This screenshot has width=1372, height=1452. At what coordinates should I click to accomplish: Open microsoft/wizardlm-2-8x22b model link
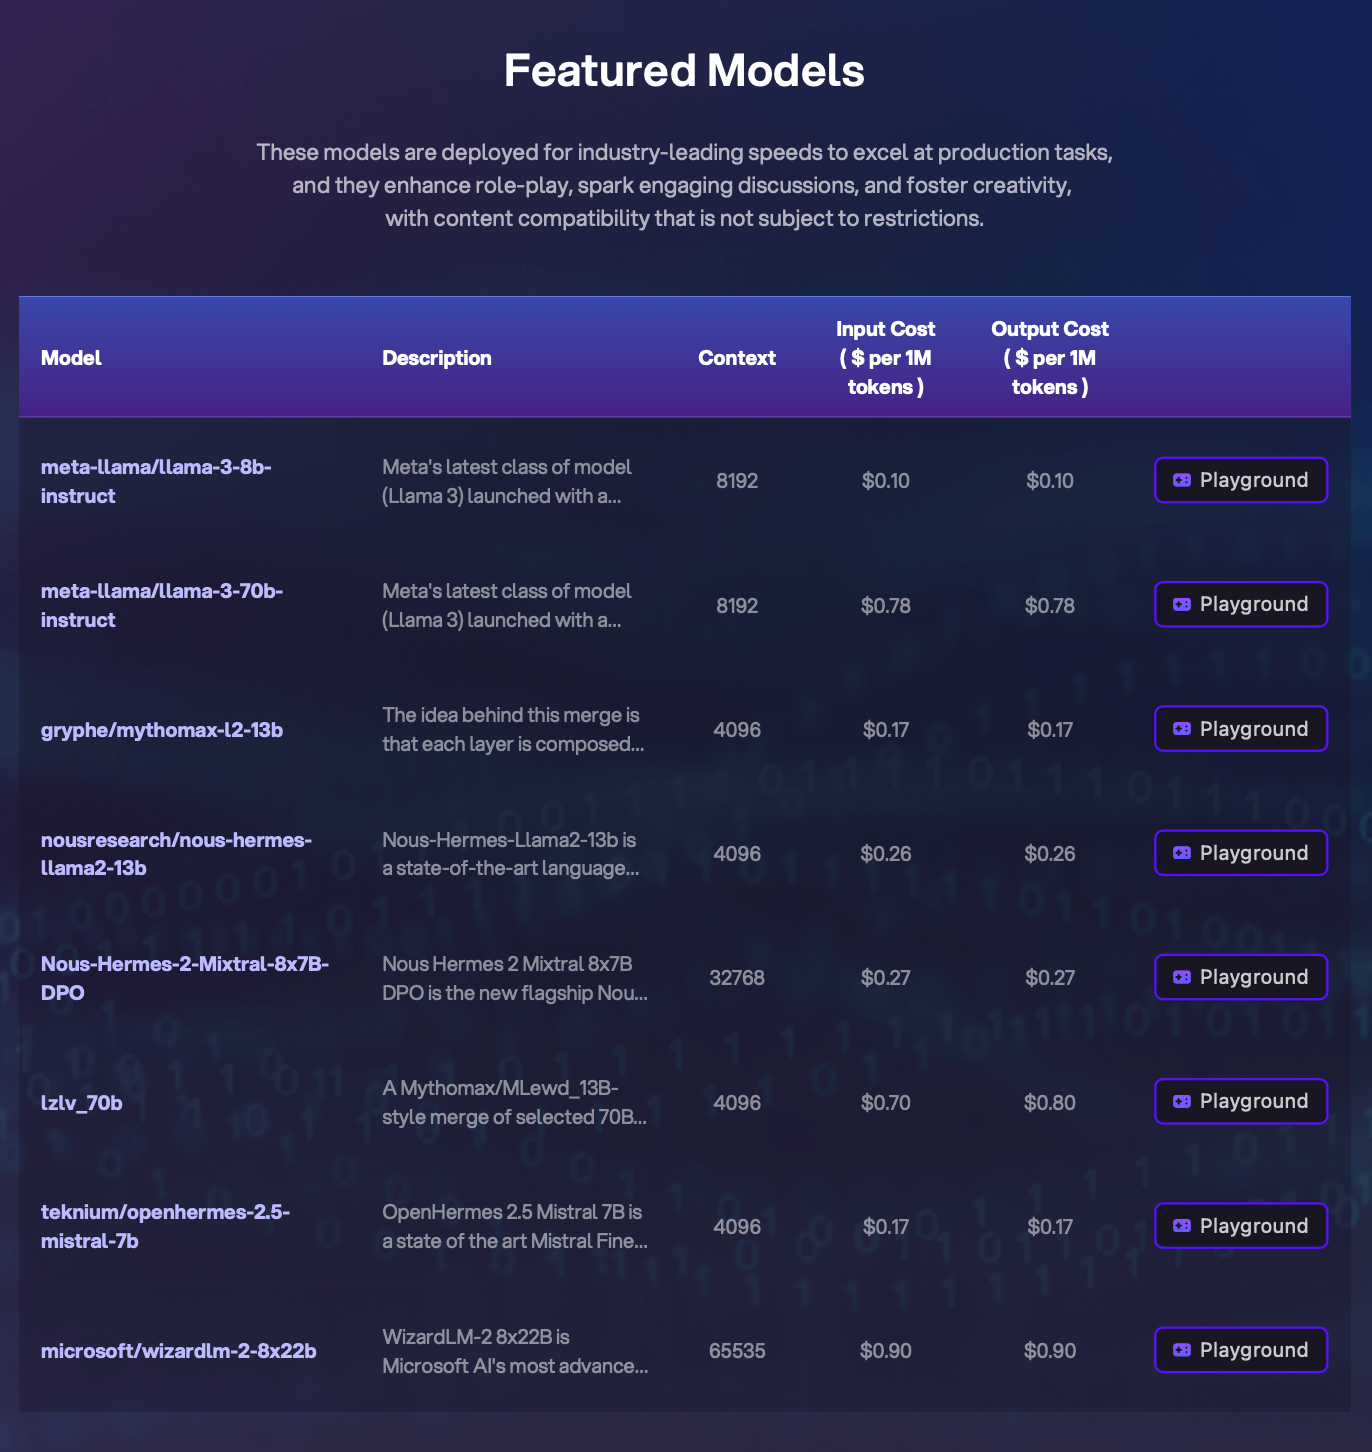tap(179, 1351)
